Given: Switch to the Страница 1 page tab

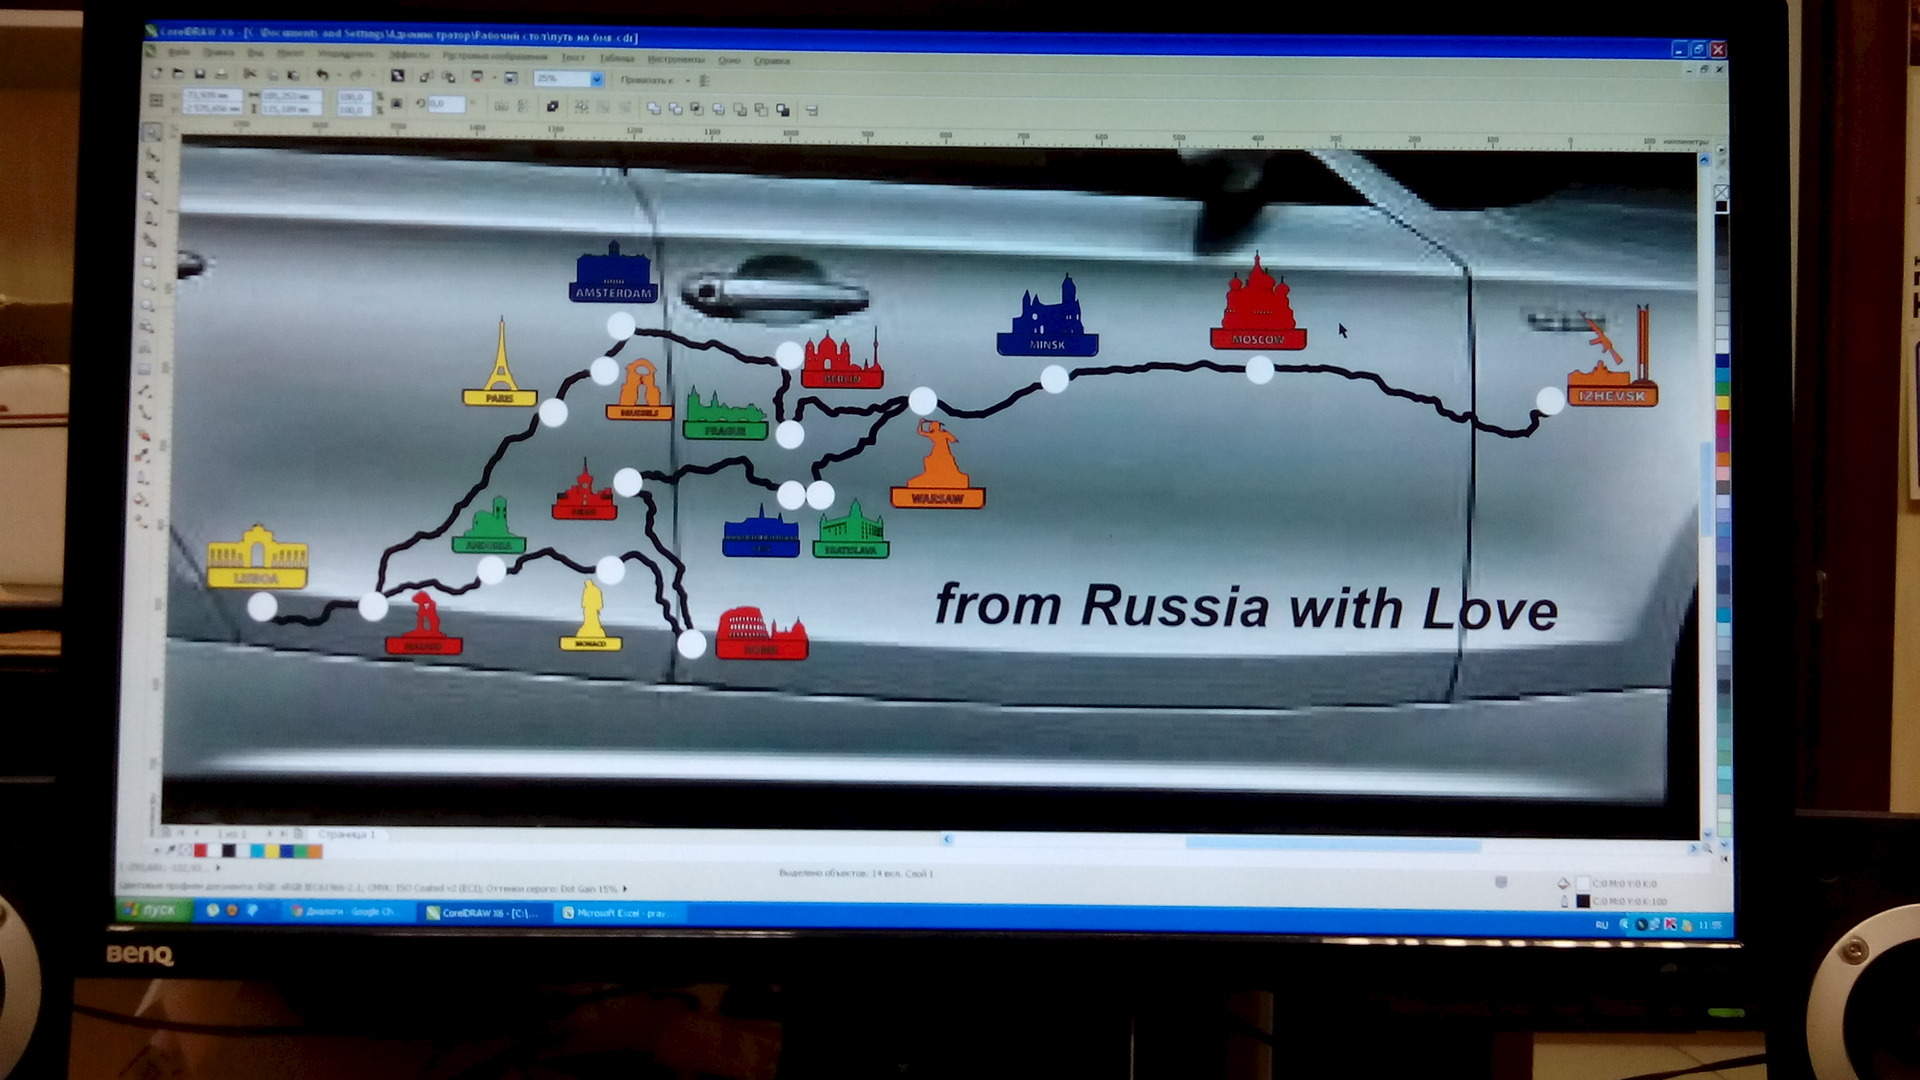Looking at the screenshot, I should 346,834.
